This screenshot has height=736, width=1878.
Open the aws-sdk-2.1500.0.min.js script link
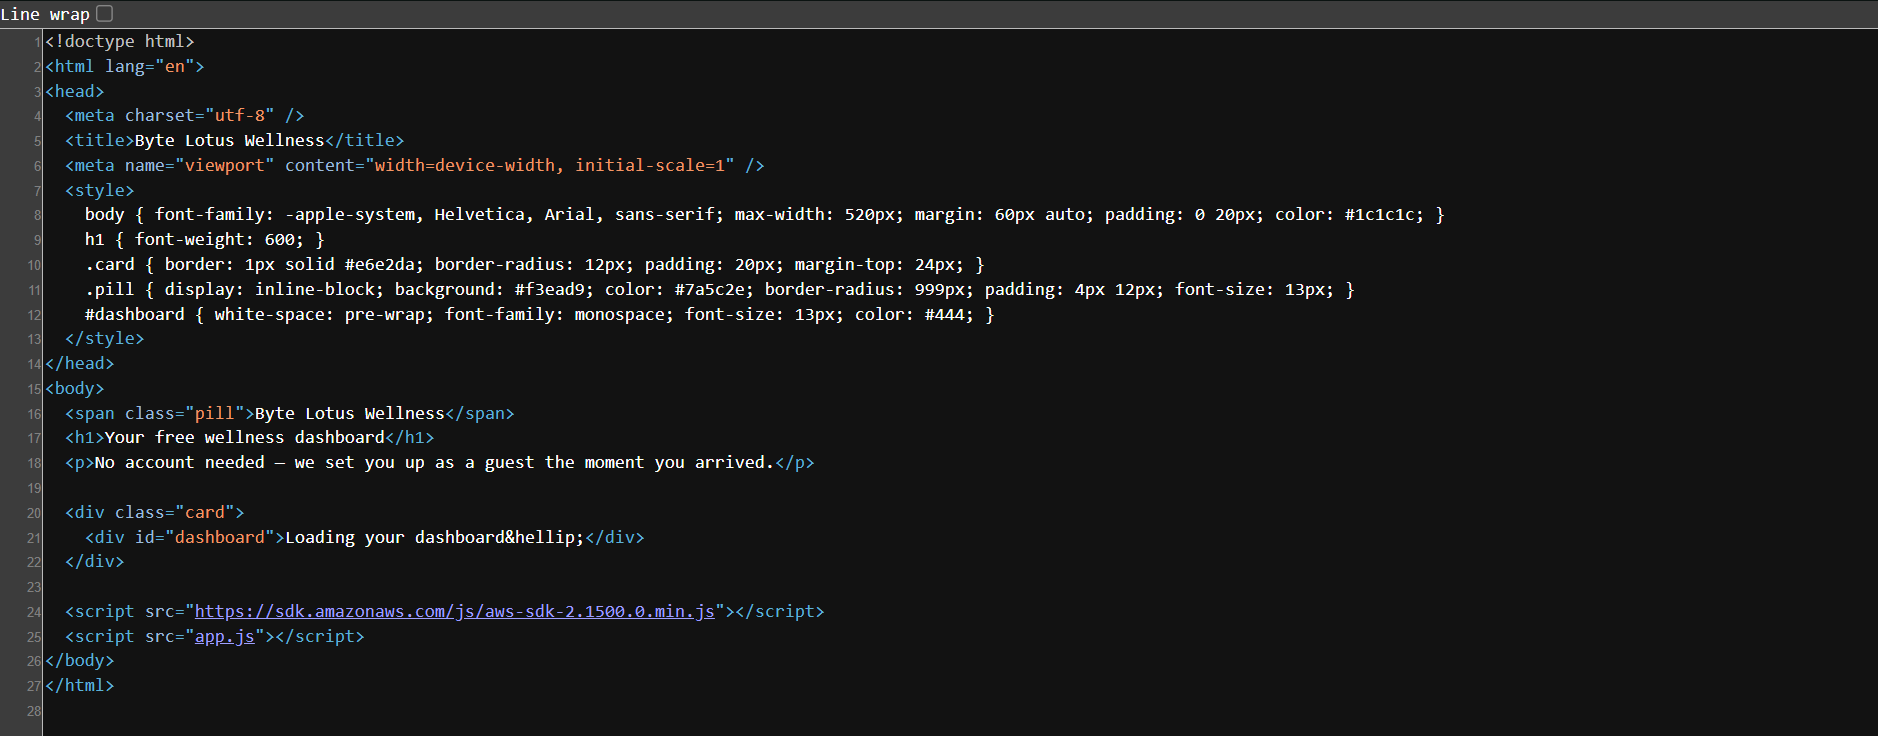pos(455,611)
